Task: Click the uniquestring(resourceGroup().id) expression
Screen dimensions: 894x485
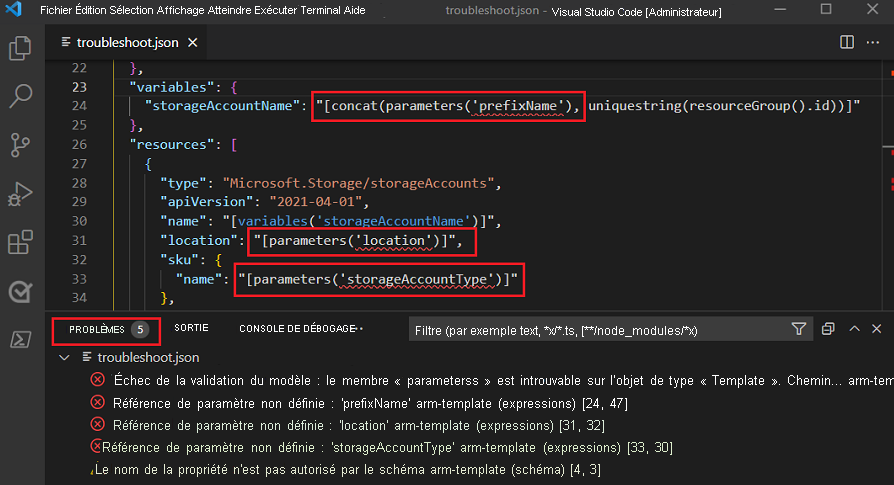Action: [x=717, y=106]
